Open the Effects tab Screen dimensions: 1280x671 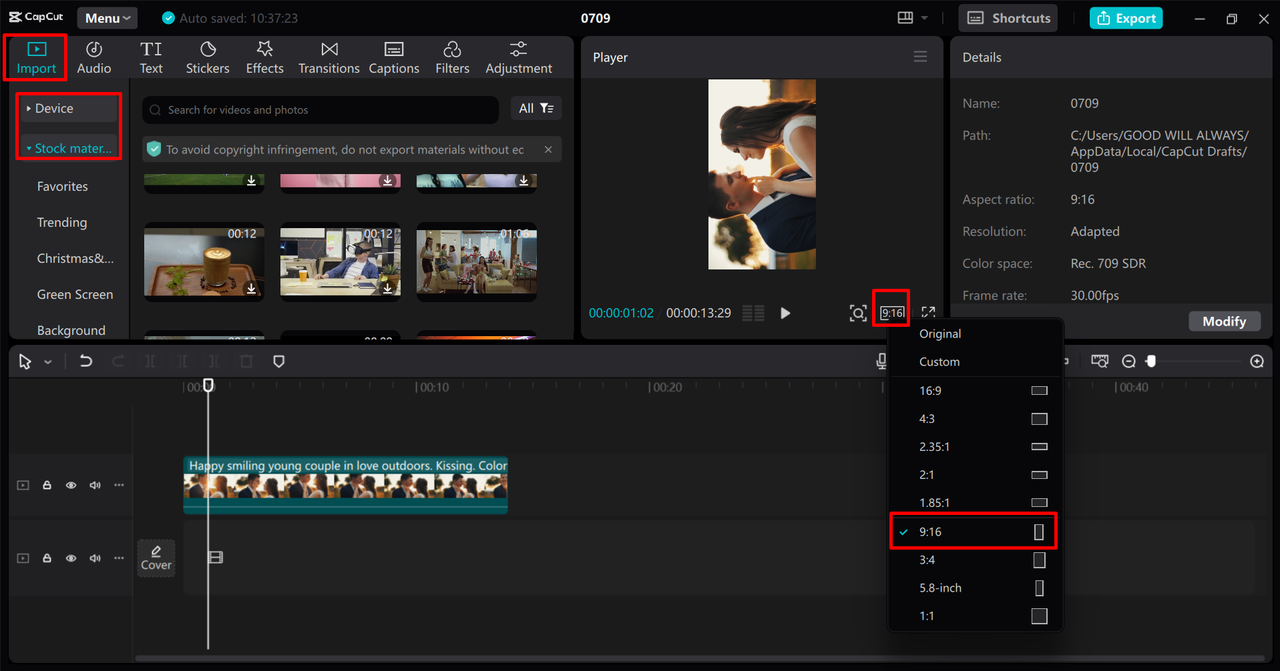[x=265, y=58]
